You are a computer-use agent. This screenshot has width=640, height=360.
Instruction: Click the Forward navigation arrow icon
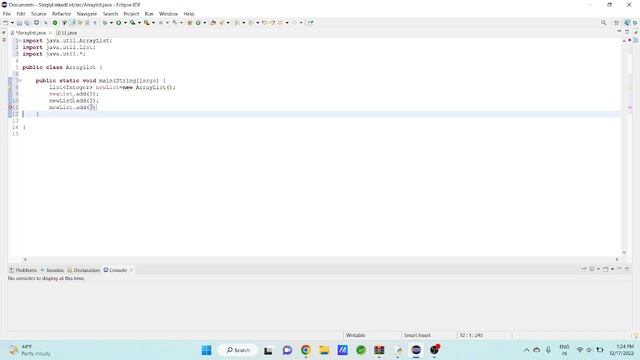click(294, 23)
